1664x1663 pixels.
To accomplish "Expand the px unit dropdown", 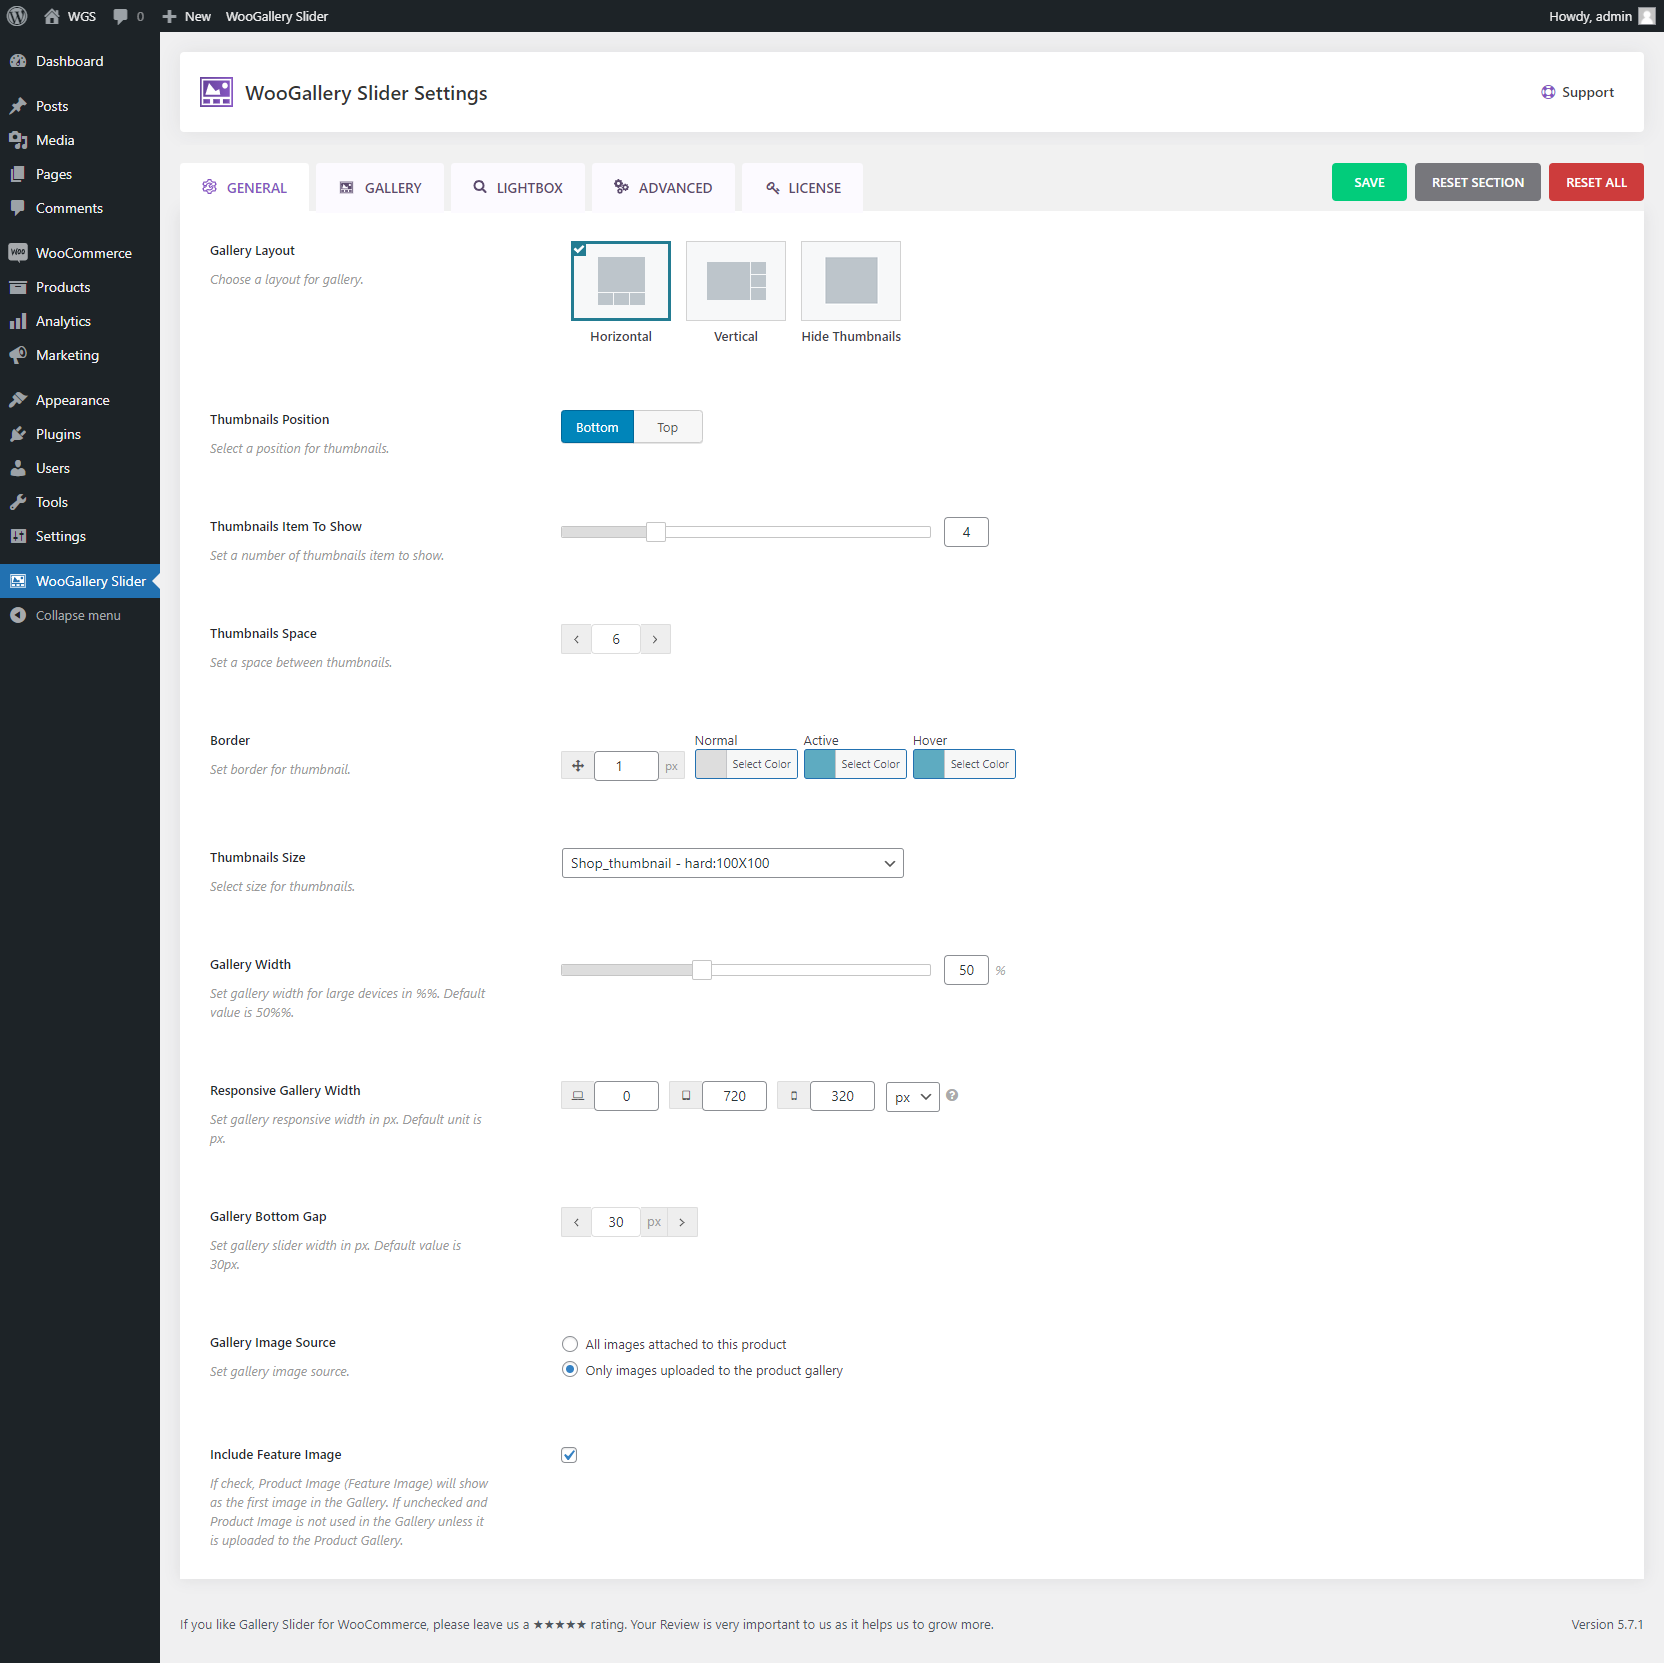I will pos(912,1096).
